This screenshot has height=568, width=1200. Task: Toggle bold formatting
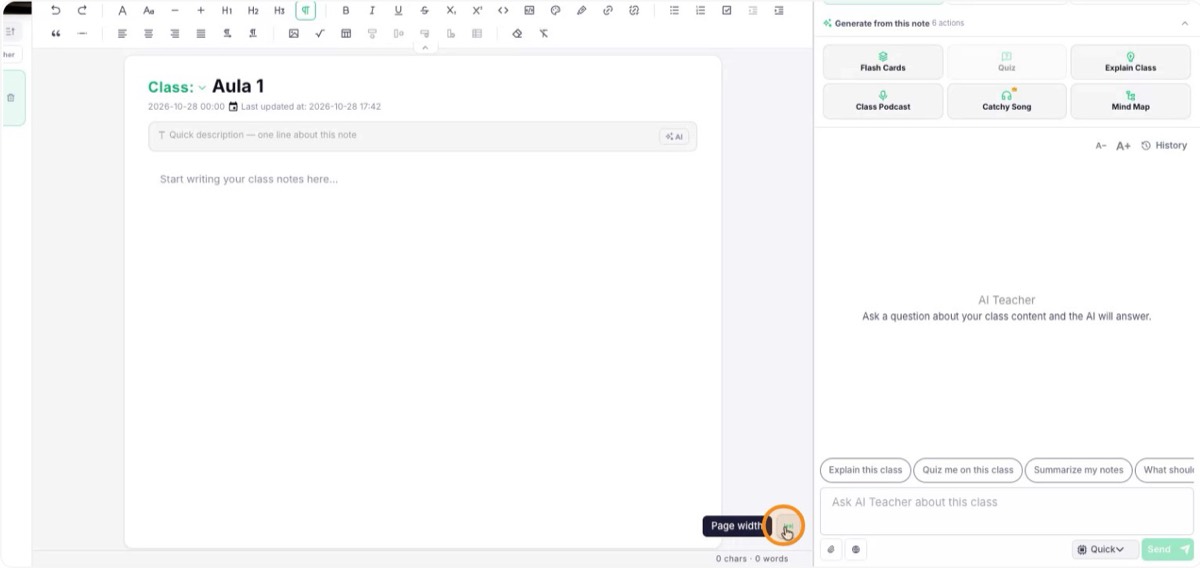(x=346, y=10)
